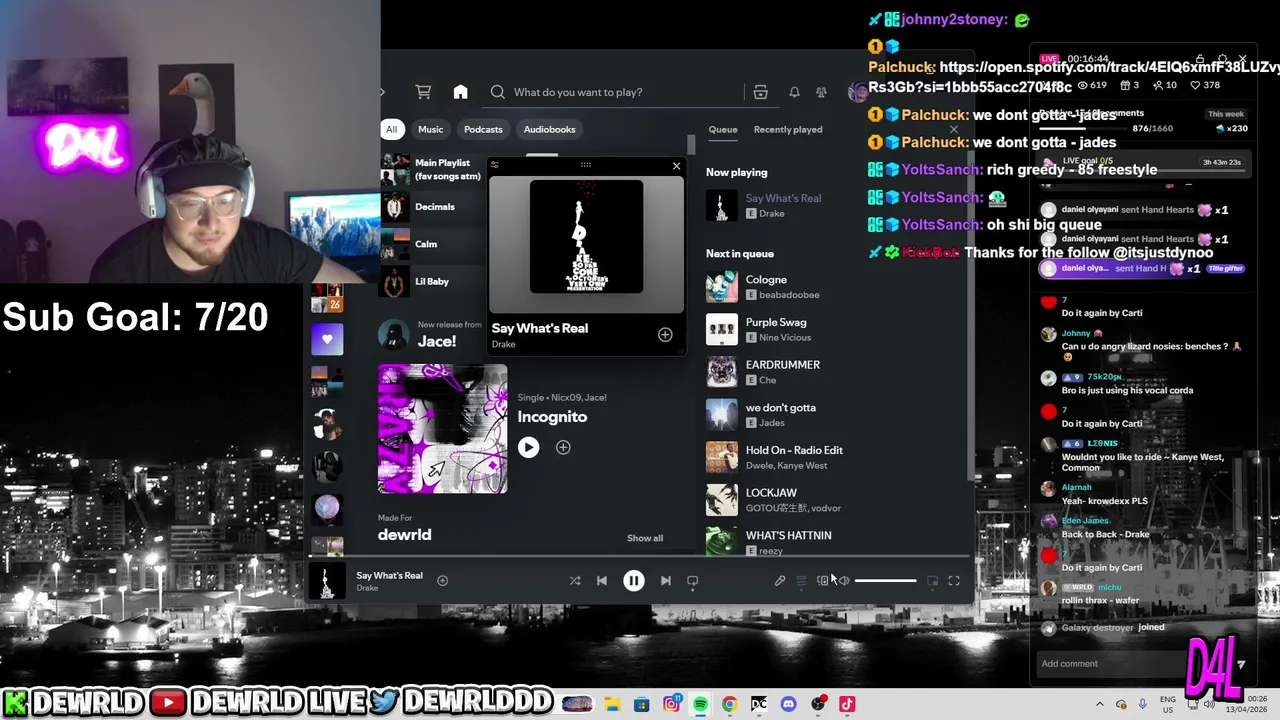Skip to the previous track
The height and width of the screenshot is (720, 1280).
click(602, 581)
